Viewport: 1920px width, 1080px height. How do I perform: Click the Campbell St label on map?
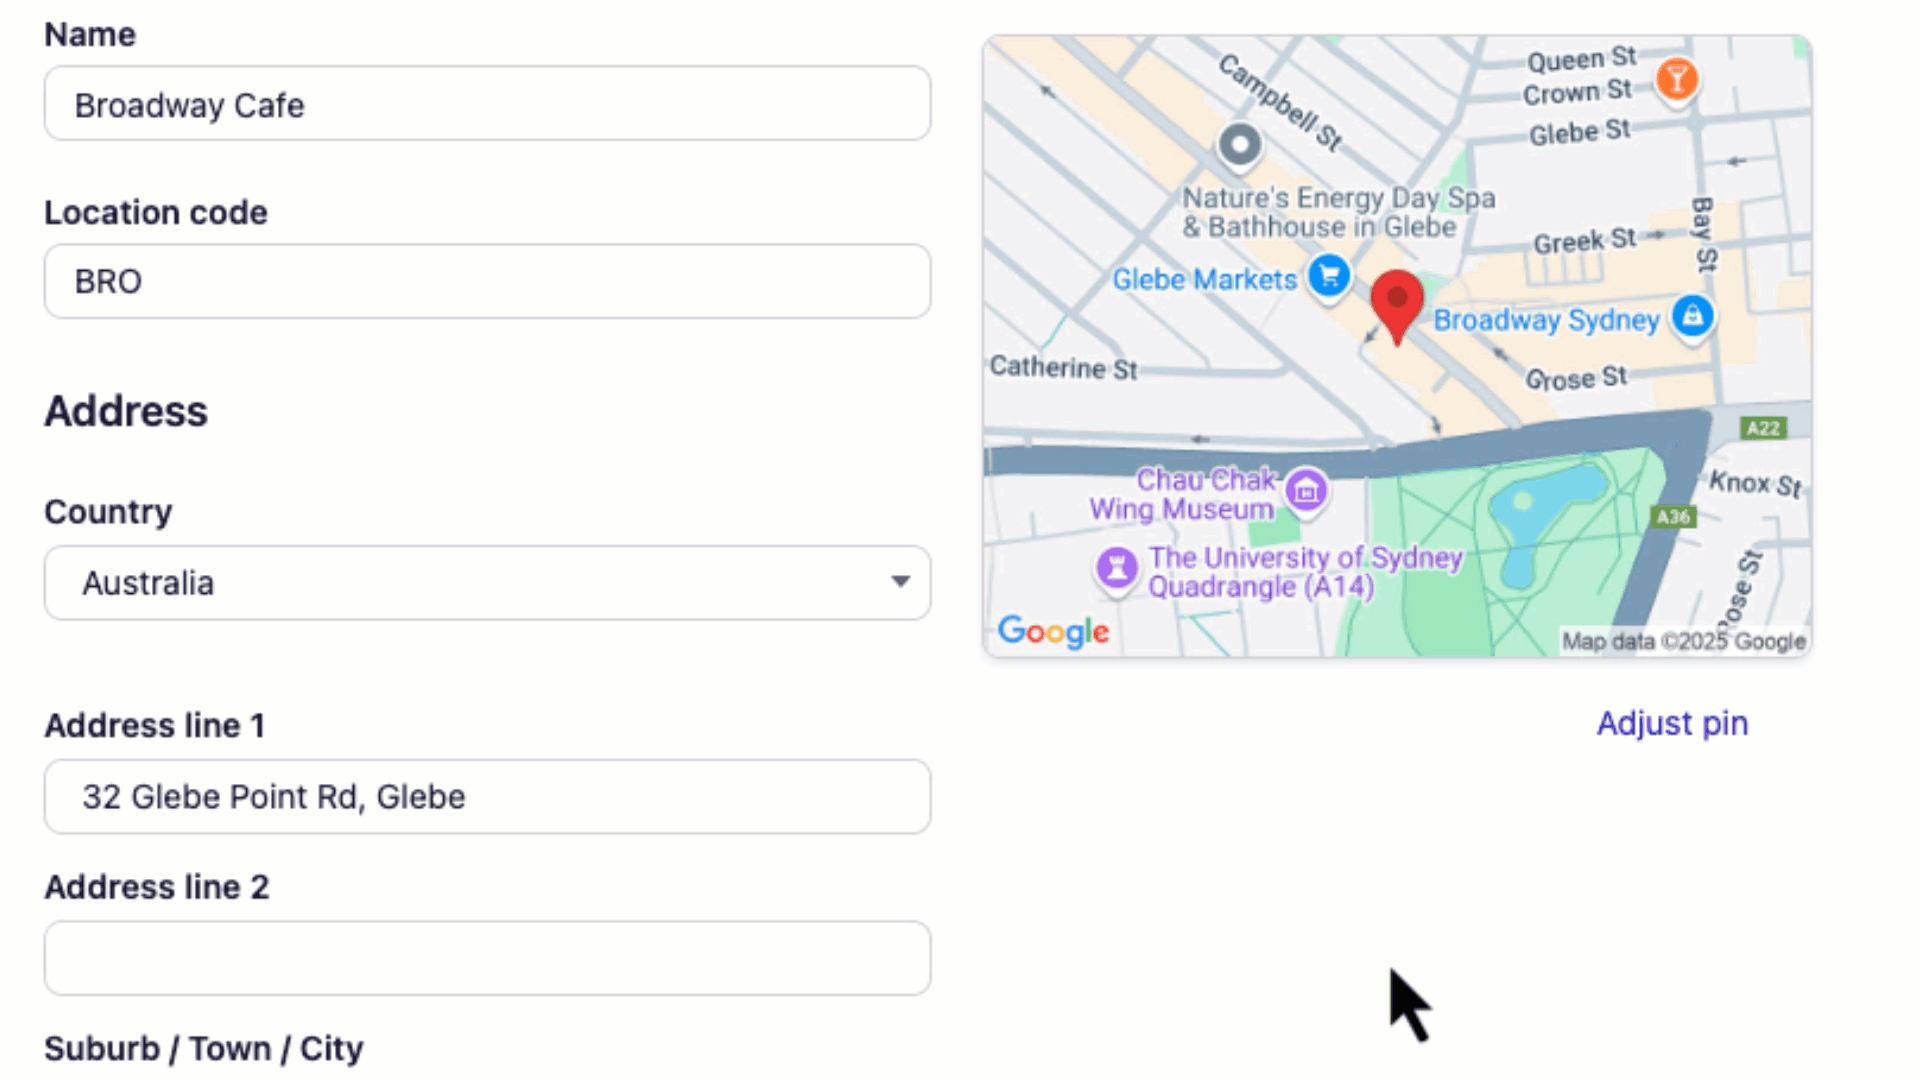(x=1280, y=103)
